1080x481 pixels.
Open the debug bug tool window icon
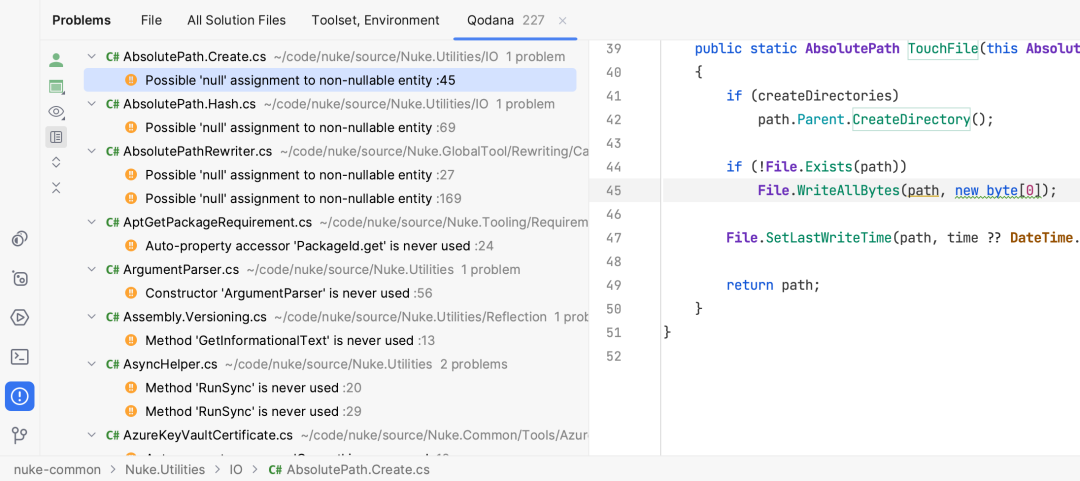click(20, 278)
